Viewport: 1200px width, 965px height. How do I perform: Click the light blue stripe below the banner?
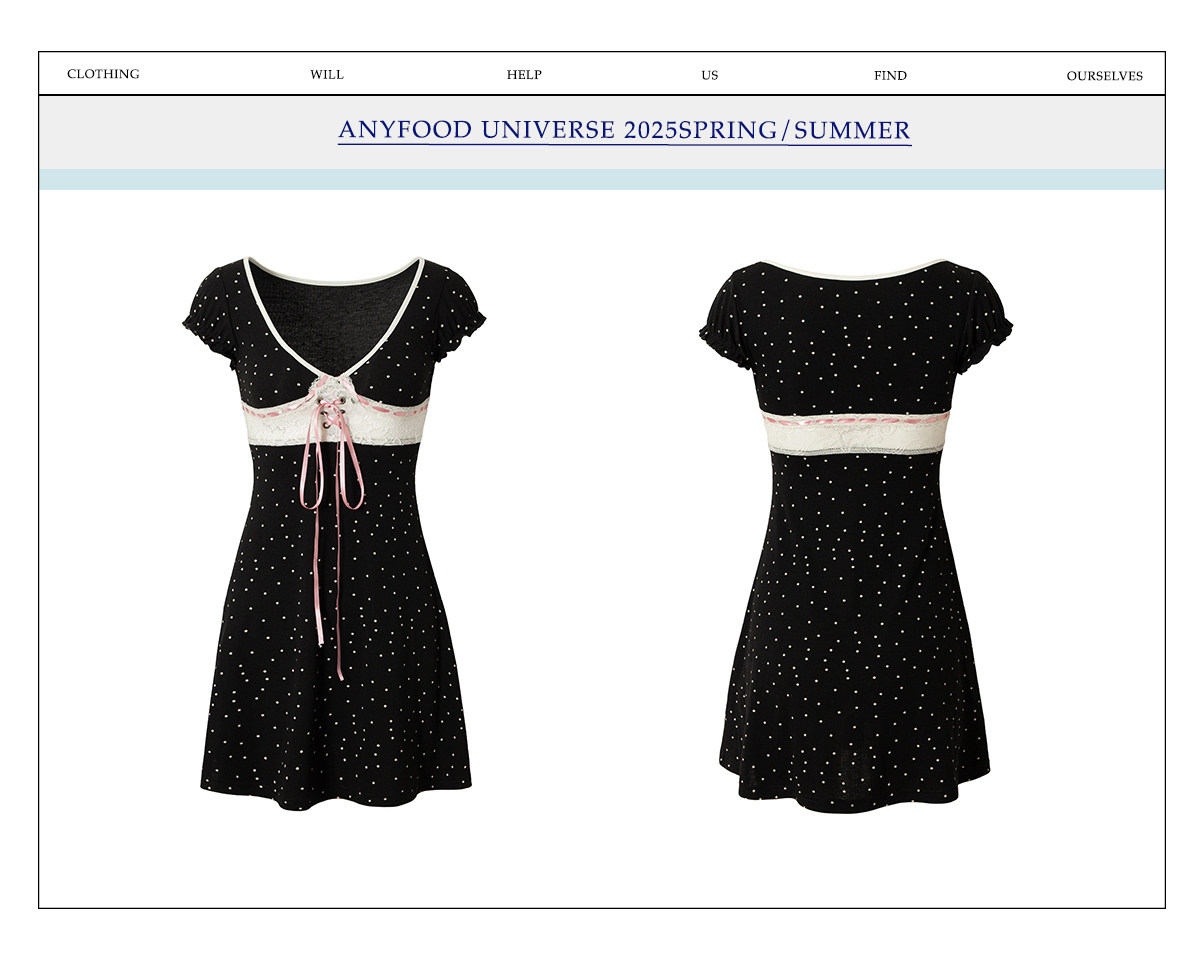601,180
